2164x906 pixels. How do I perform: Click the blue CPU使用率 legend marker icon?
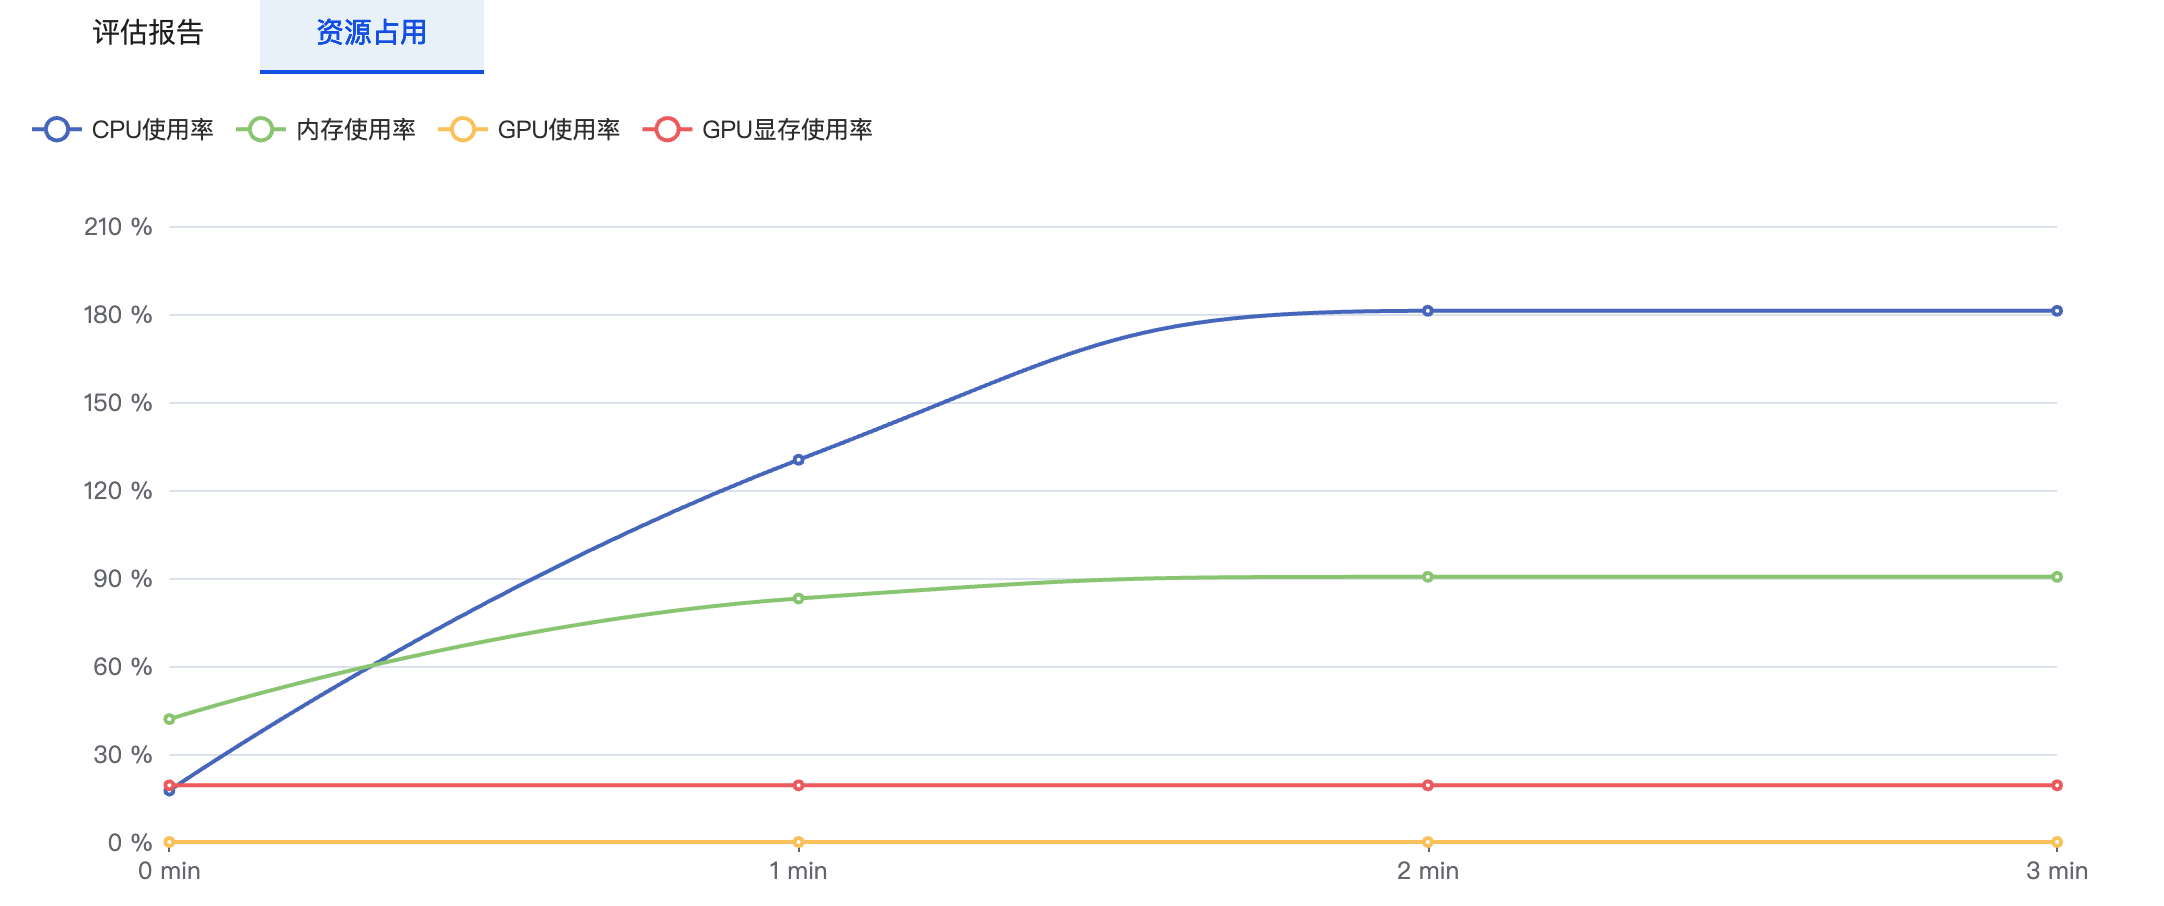tap(57, 130)
